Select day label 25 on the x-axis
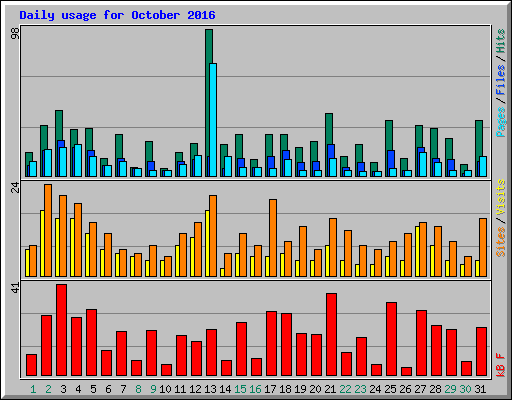Image resolution: width=512 pixels, height=400 pixels. click(x=390, y=389)
